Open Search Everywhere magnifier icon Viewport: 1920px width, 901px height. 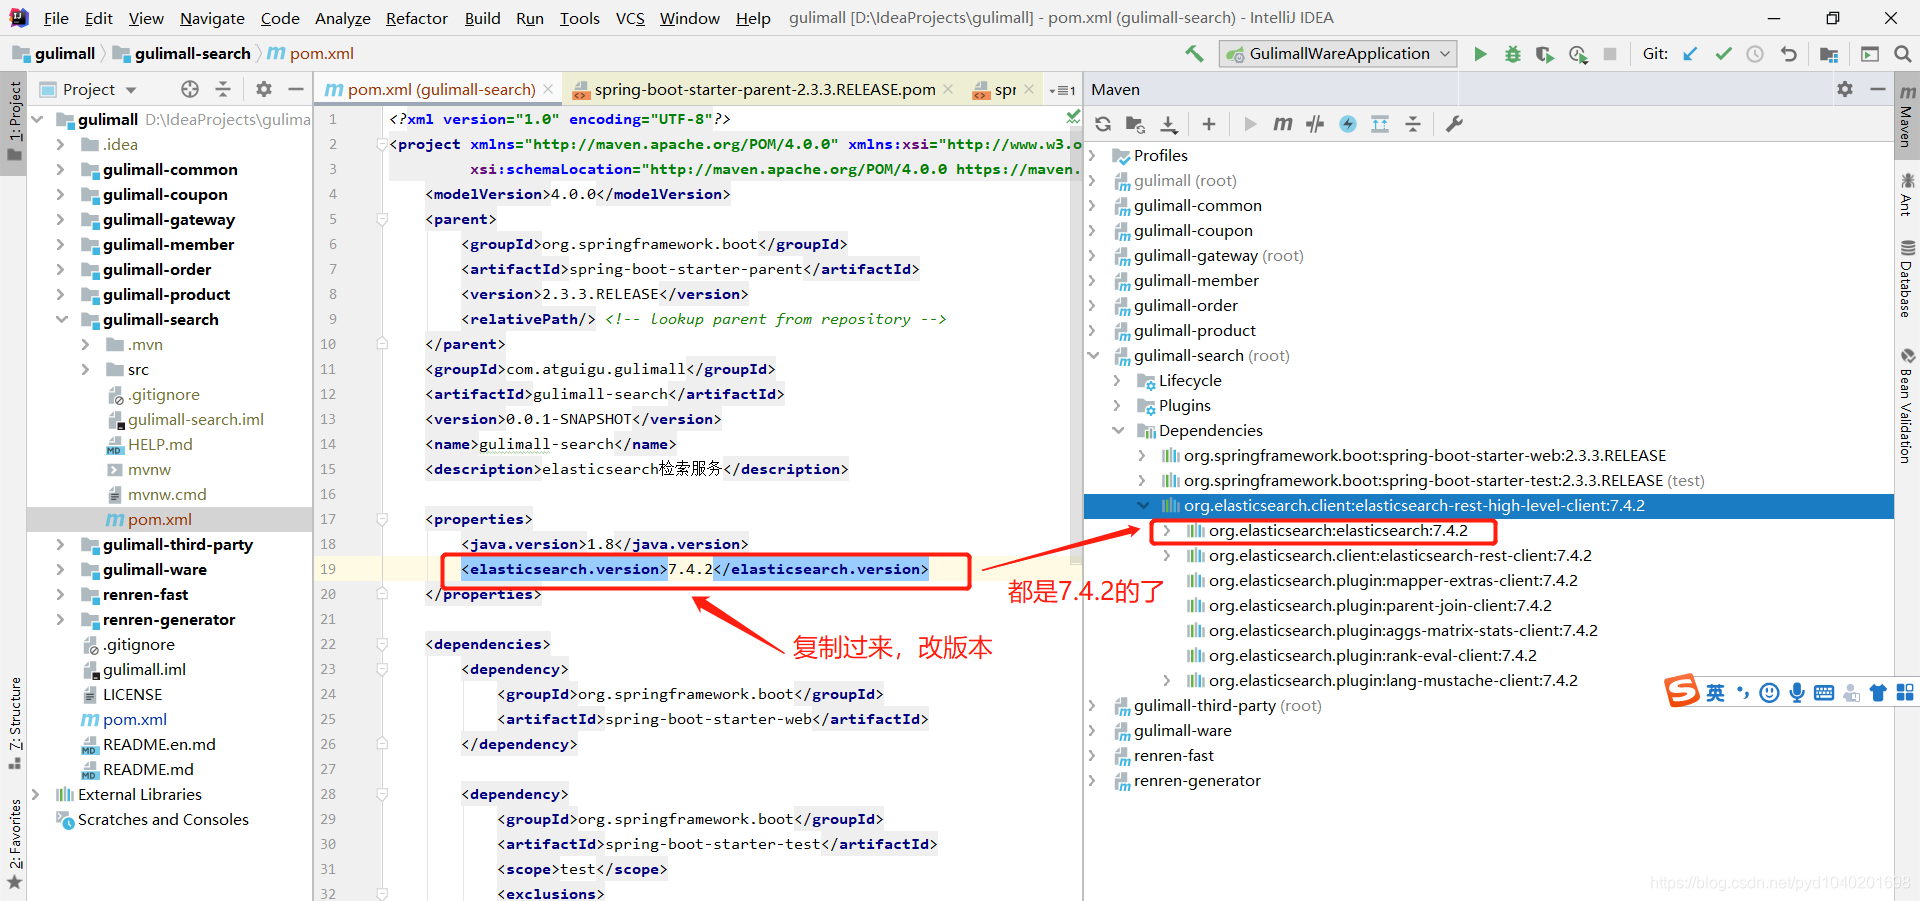click(1903, 53)
